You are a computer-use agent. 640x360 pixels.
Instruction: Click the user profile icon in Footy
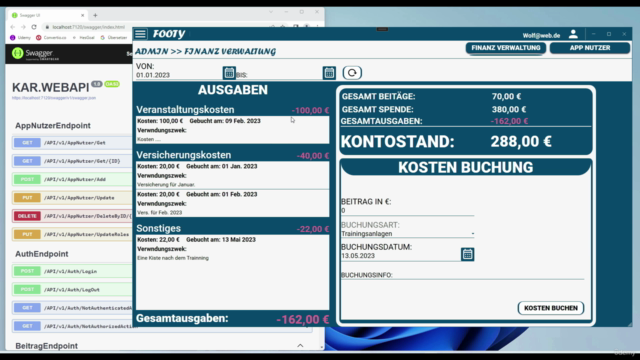pos(573,34)
